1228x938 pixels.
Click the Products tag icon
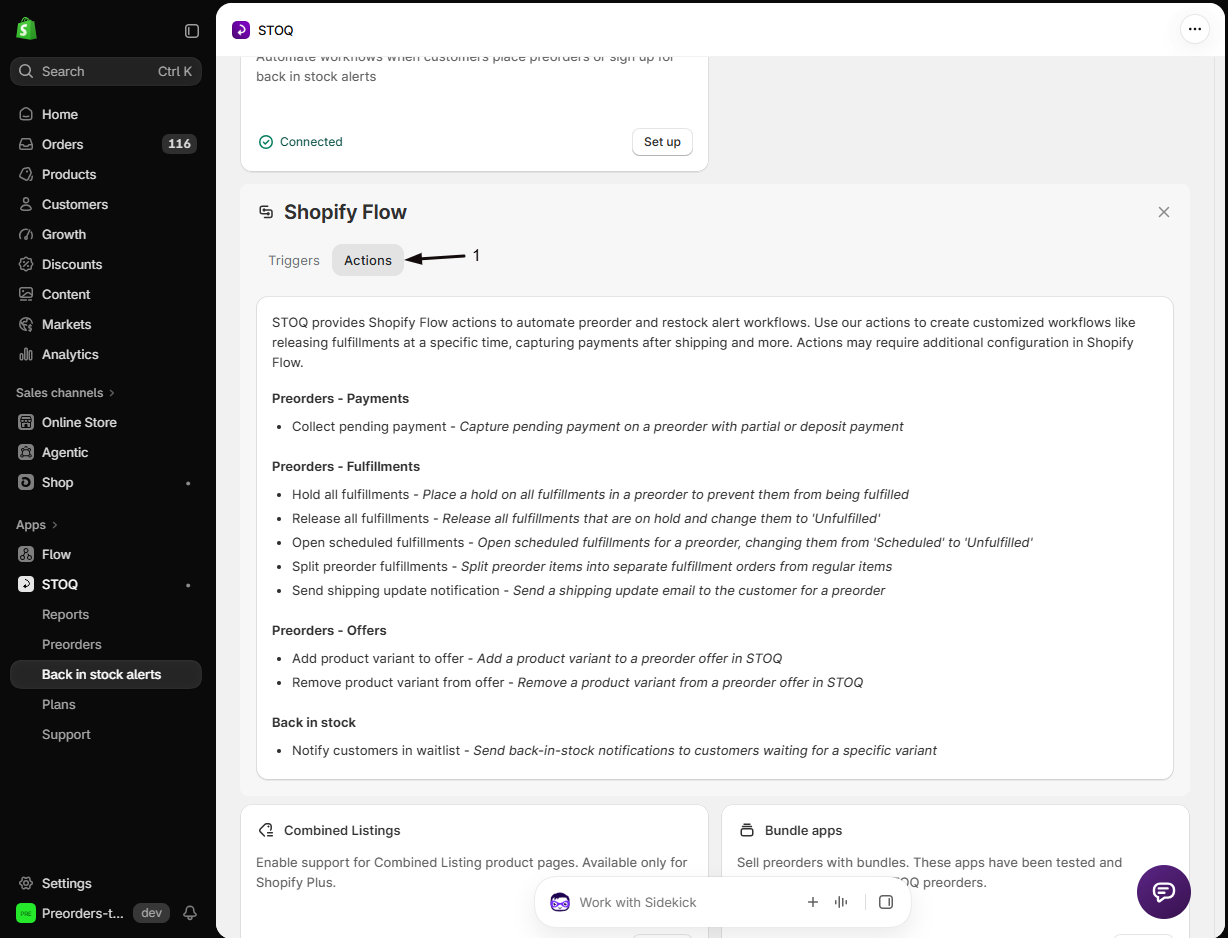point(26,174)
